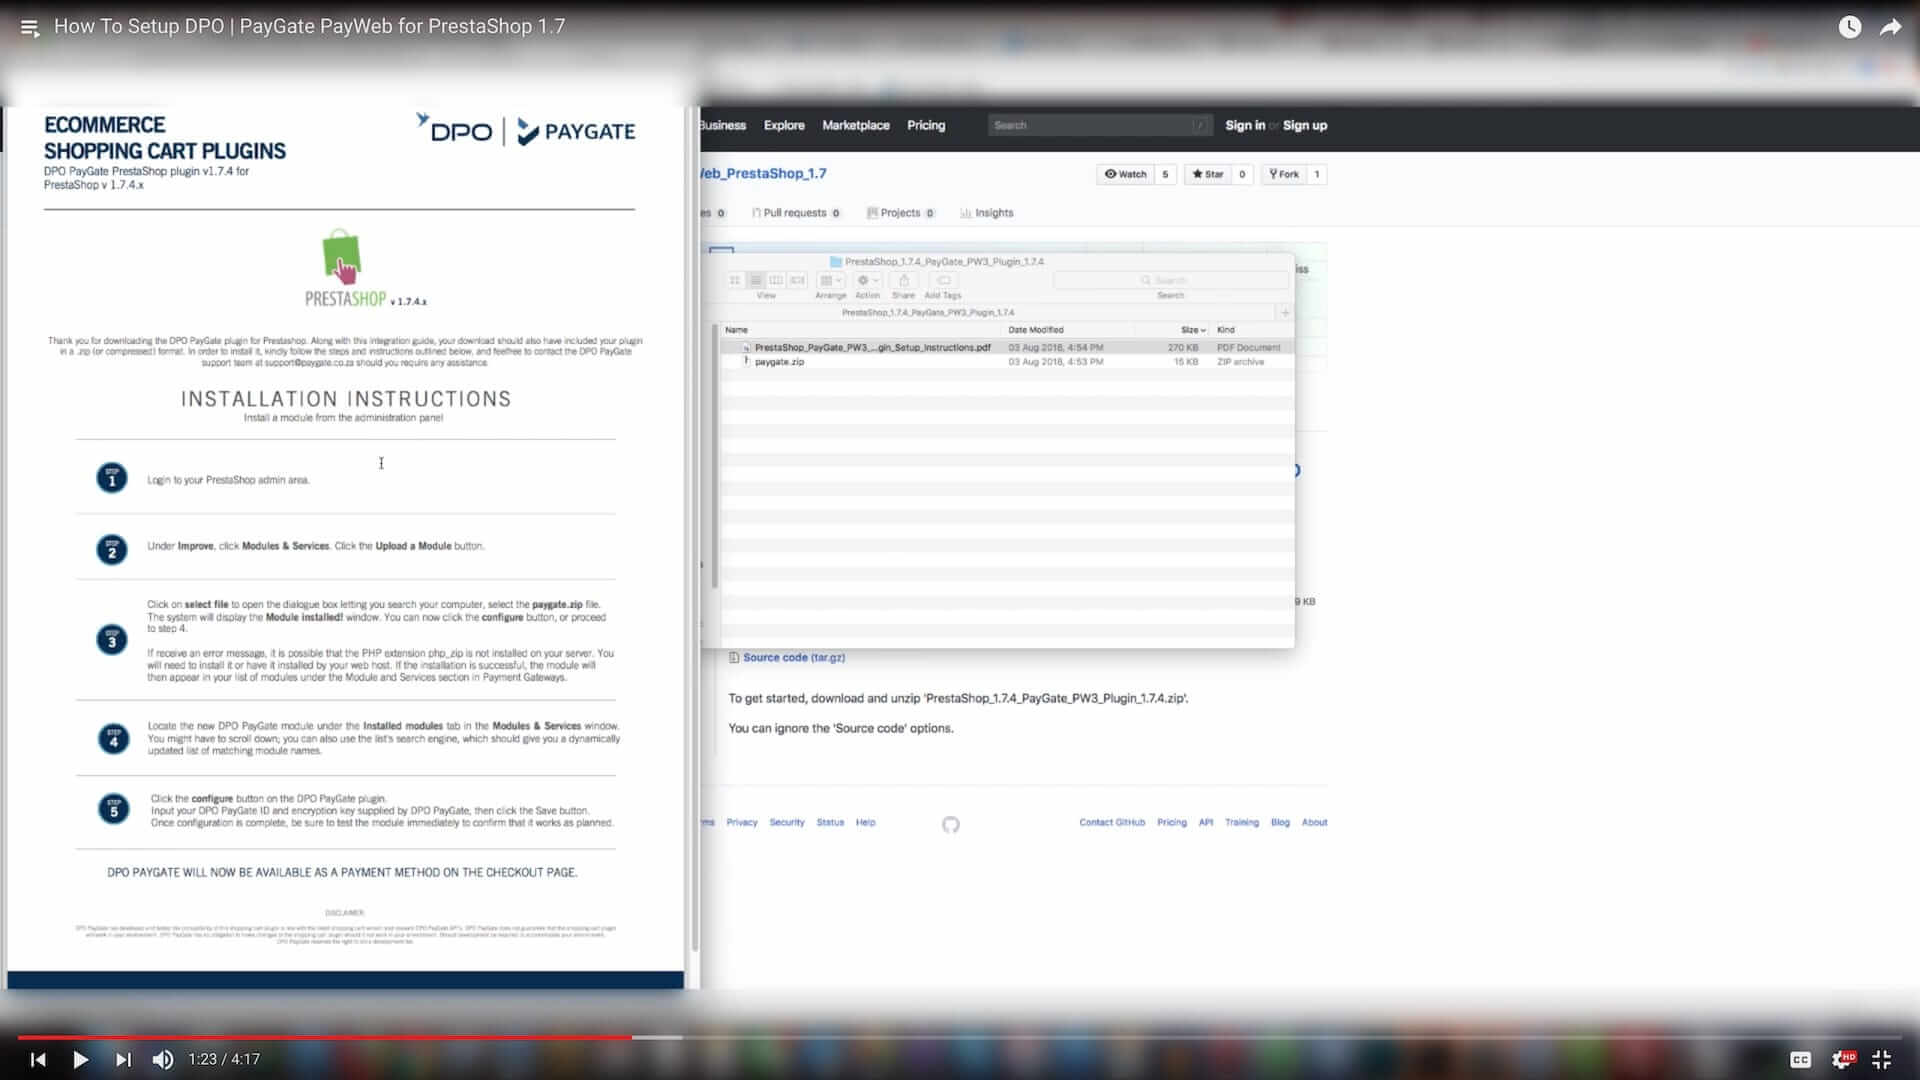This screenshot has width=1920, height=1080.
Task: Click the Finder Share icon
Action: point(904,281)
